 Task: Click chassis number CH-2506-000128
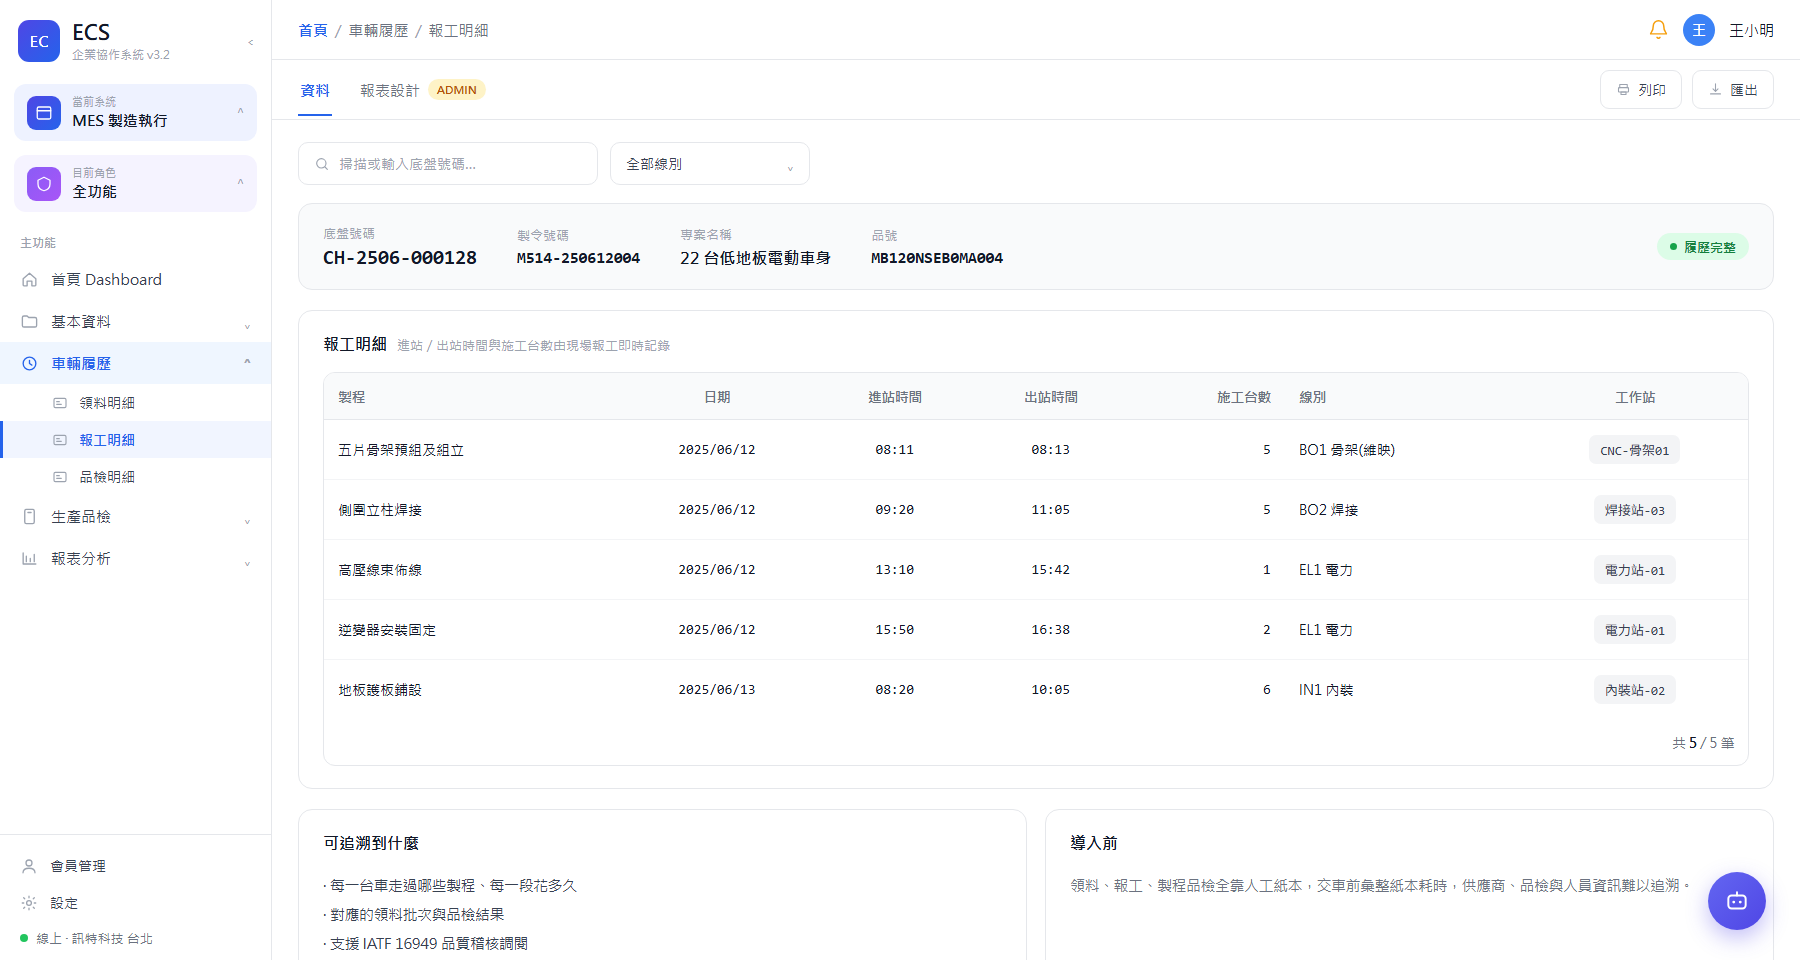click(x=400, y=258)
